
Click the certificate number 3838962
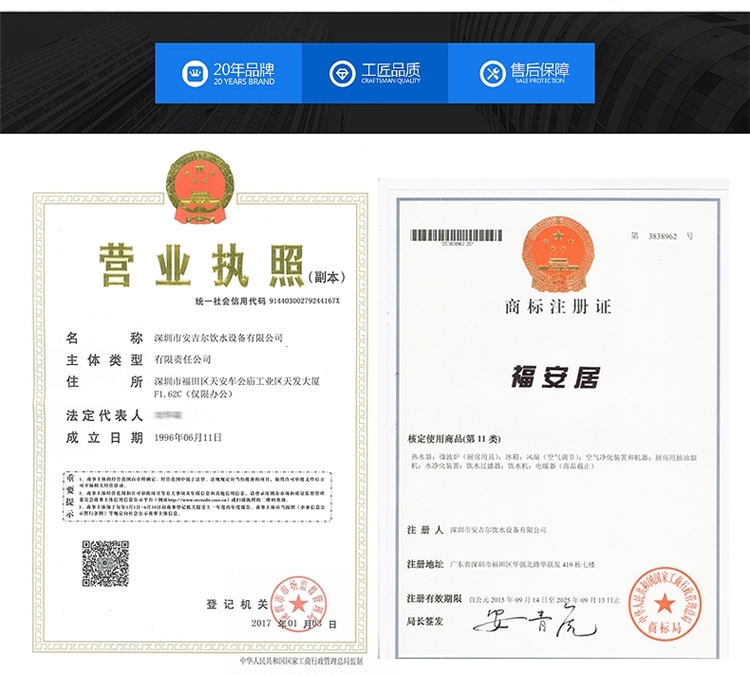tap(662, 236)
